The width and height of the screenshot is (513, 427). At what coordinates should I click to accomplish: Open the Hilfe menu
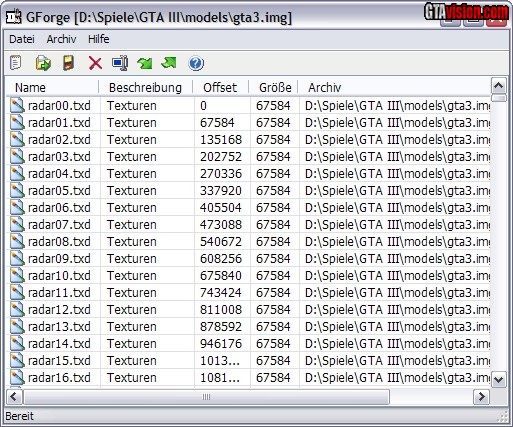pos(99,39)
